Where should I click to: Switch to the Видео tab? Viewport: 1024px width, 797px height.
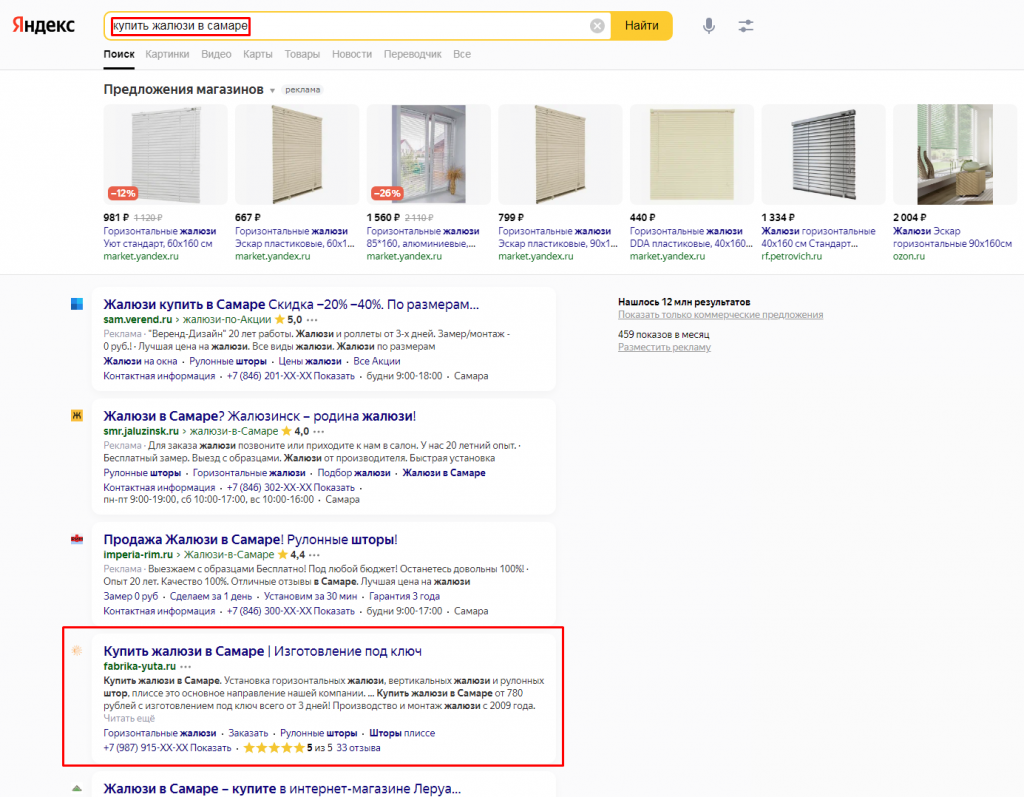point(216,54)
